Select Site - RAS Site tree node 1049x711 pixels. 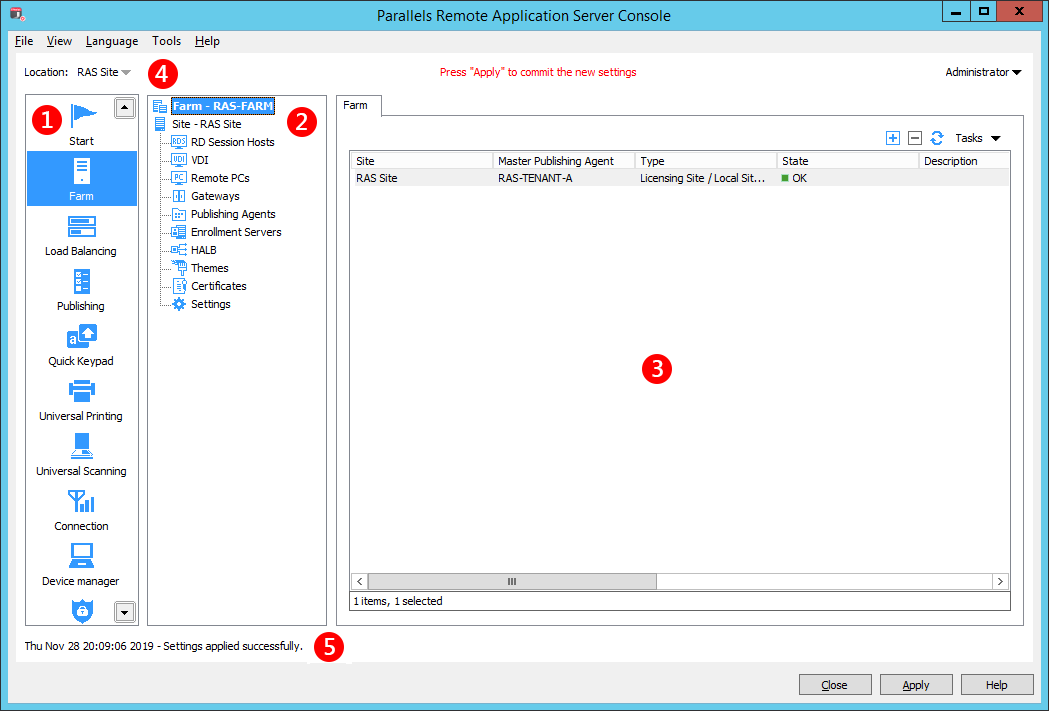[x=206, y=124]
